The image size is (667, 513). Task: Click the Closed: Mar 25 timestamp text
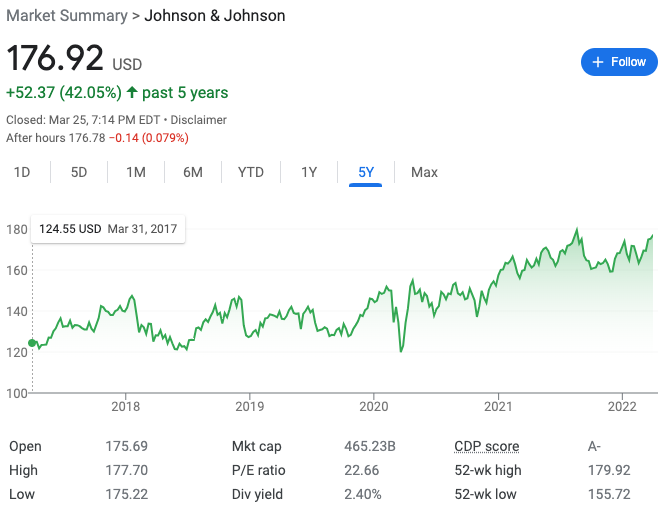83,120
